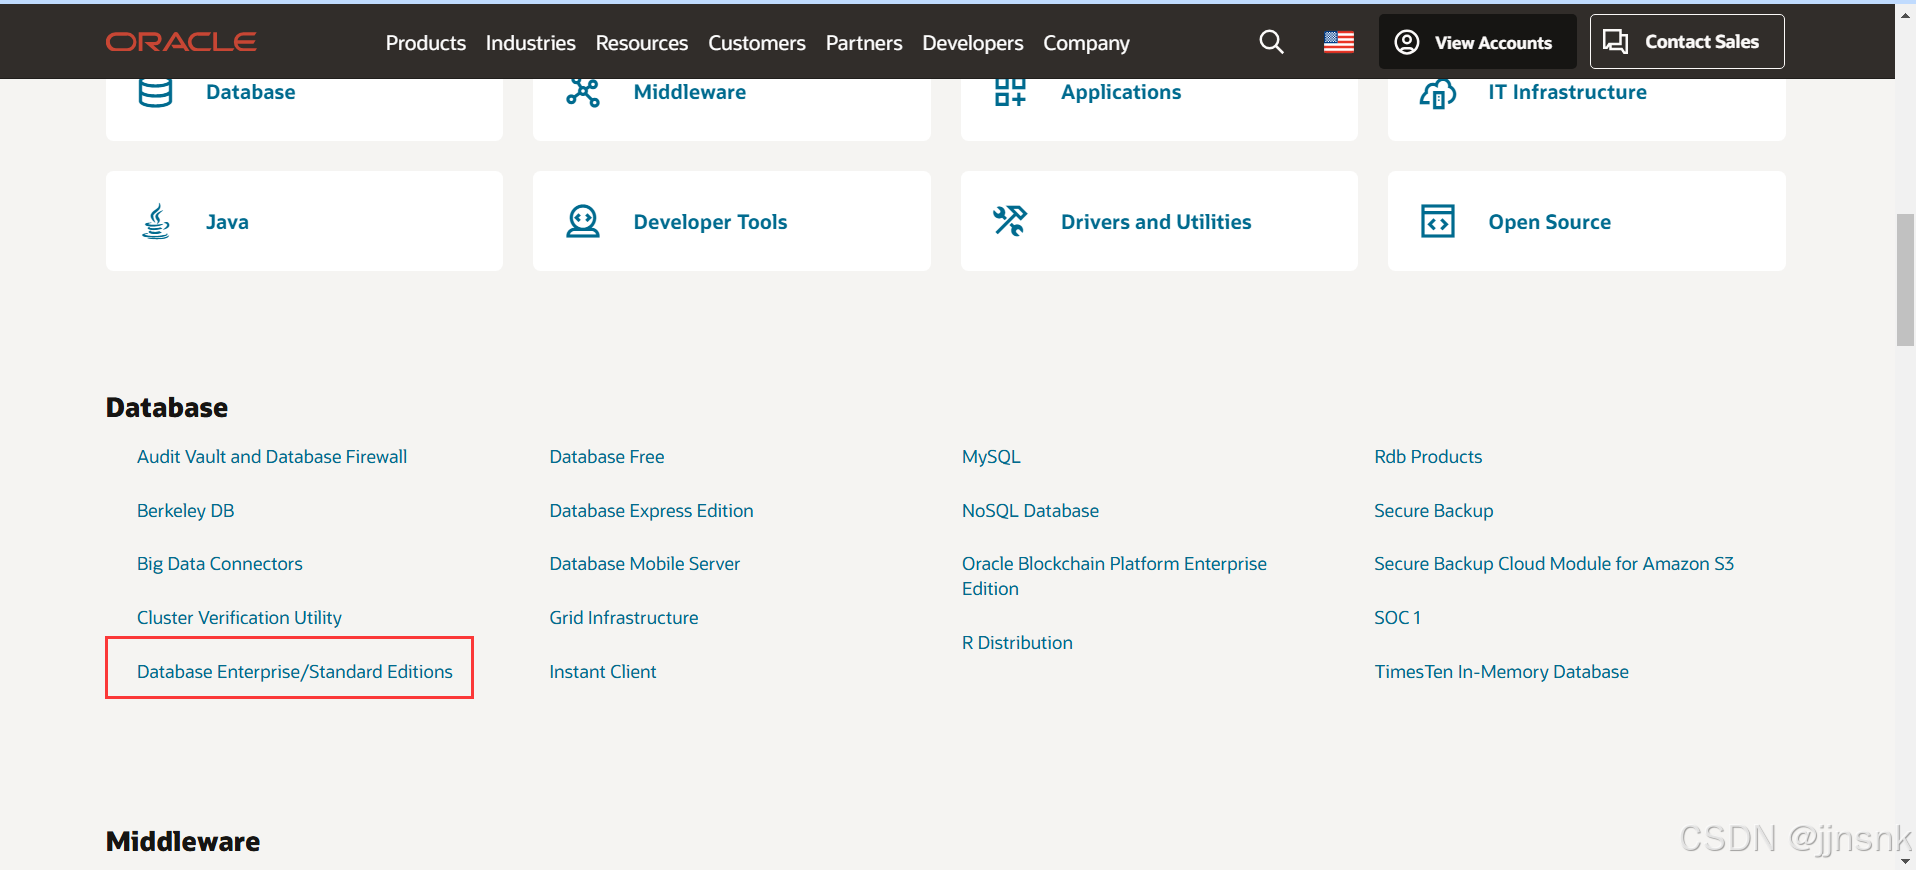The width and height of the screenshot is (1916, 870).
Task: Open Cluster Verification Utility link
Action: 239,618
